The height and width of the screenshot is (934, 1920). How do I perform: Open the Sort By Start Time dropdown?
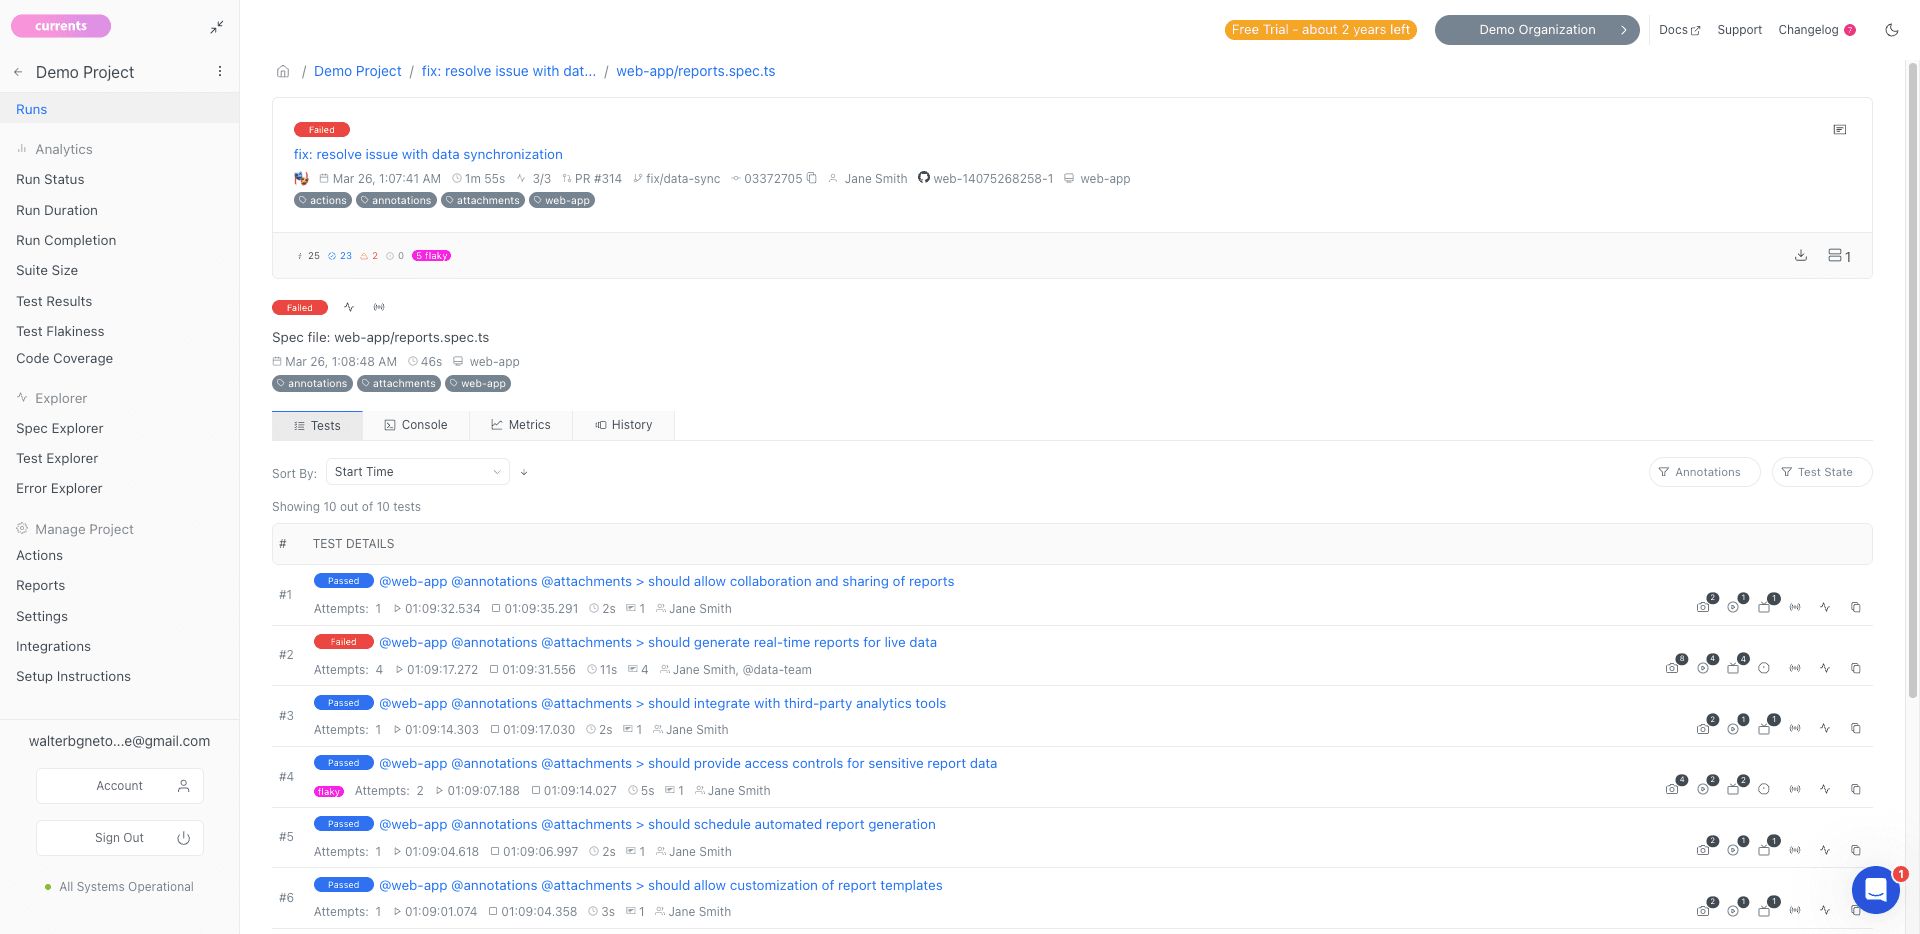[418, 472]
